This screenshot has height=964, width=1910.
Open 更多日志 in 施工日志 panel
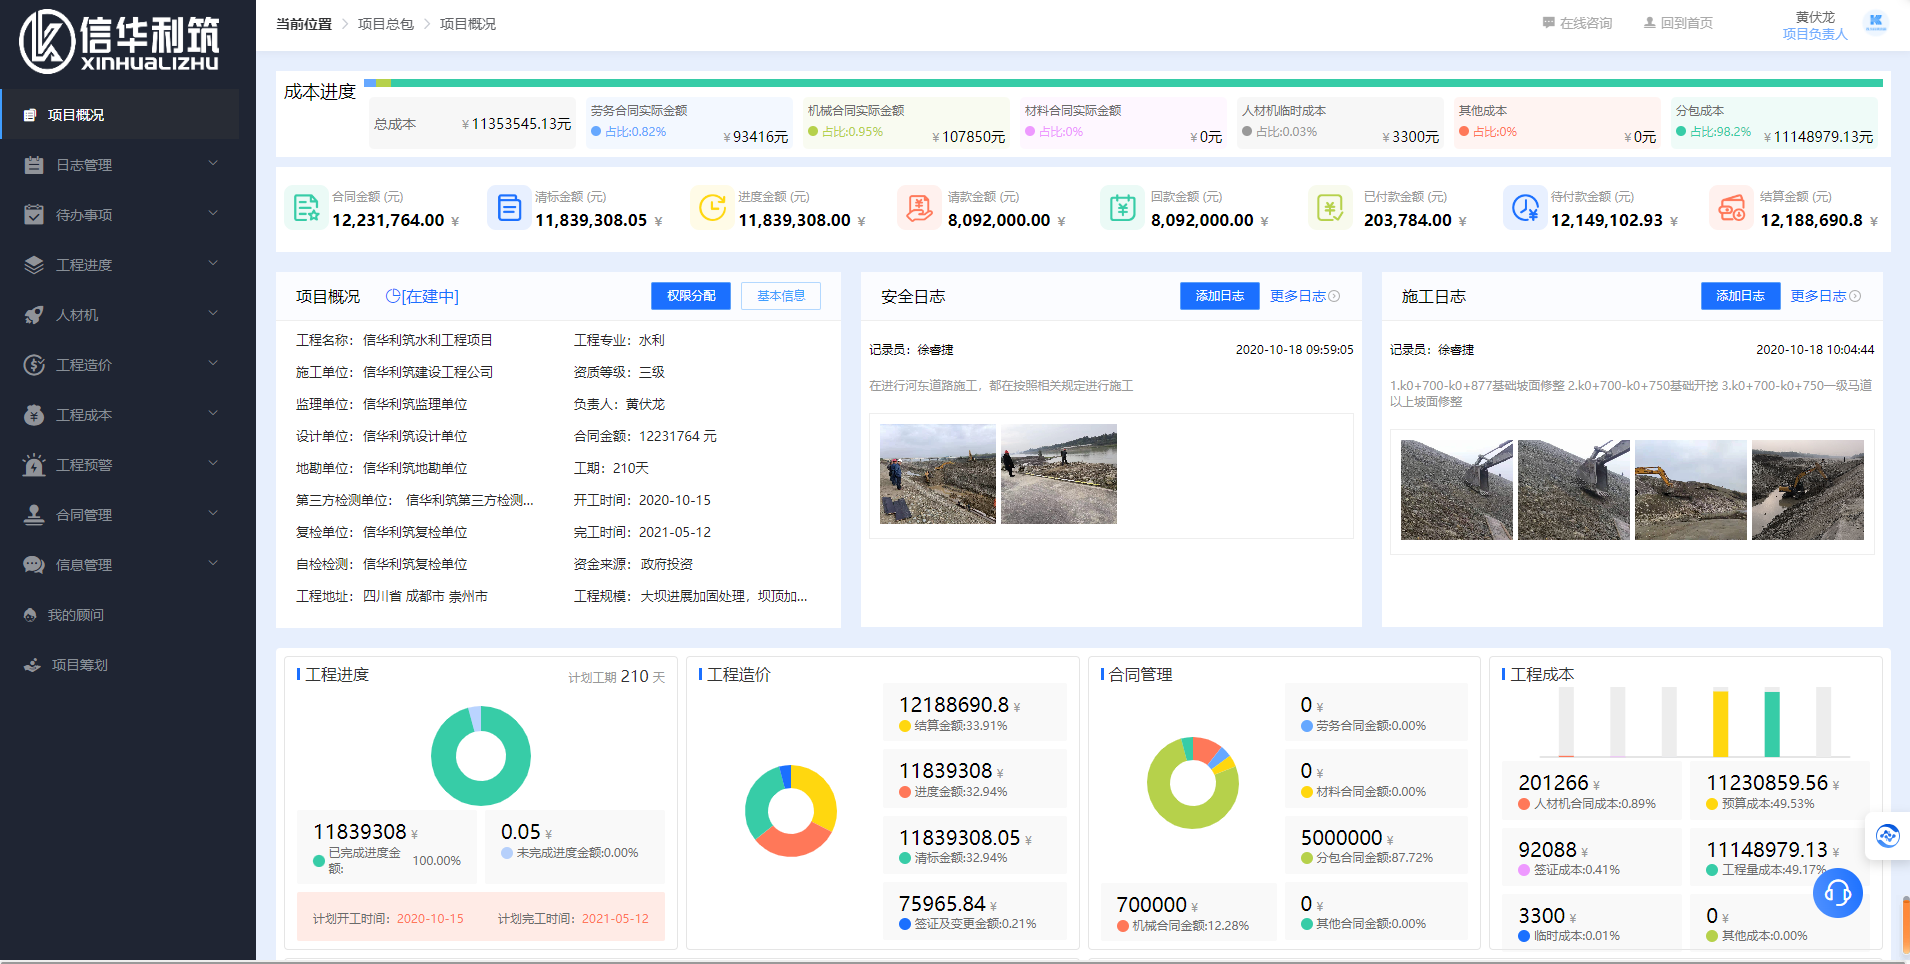tap(1826, 296)
